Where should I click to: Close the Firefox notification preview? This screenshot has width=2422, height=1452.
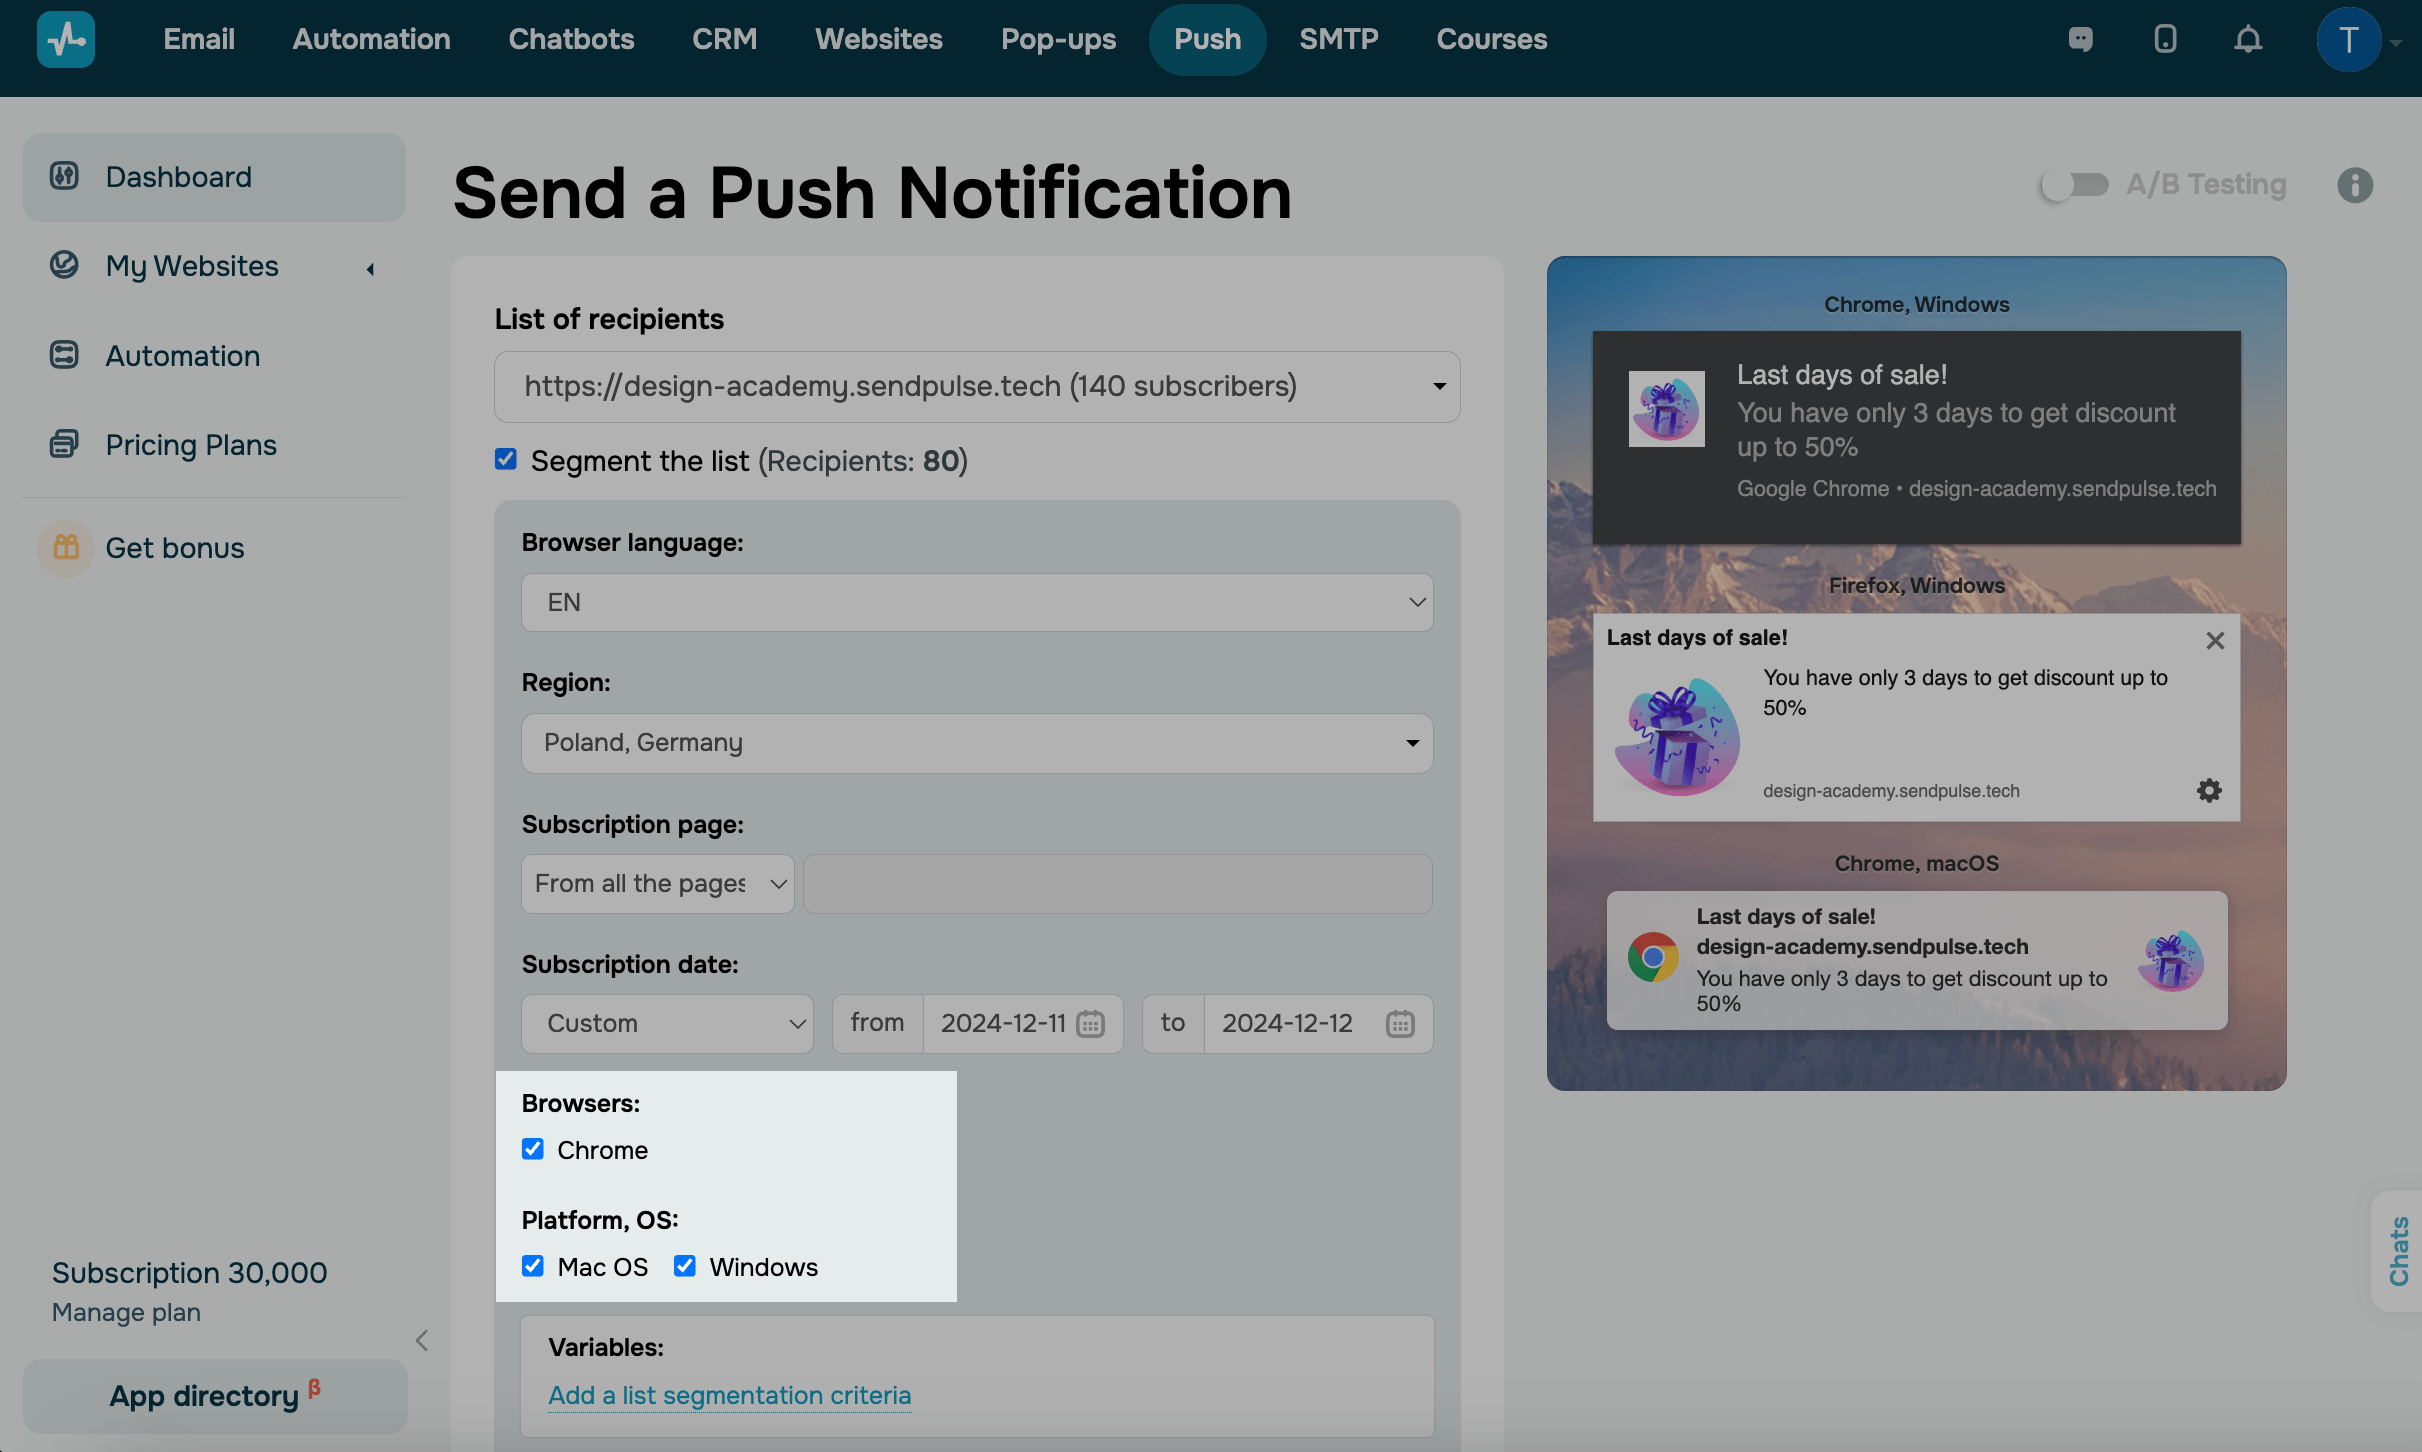click(x=2215, y=640)
